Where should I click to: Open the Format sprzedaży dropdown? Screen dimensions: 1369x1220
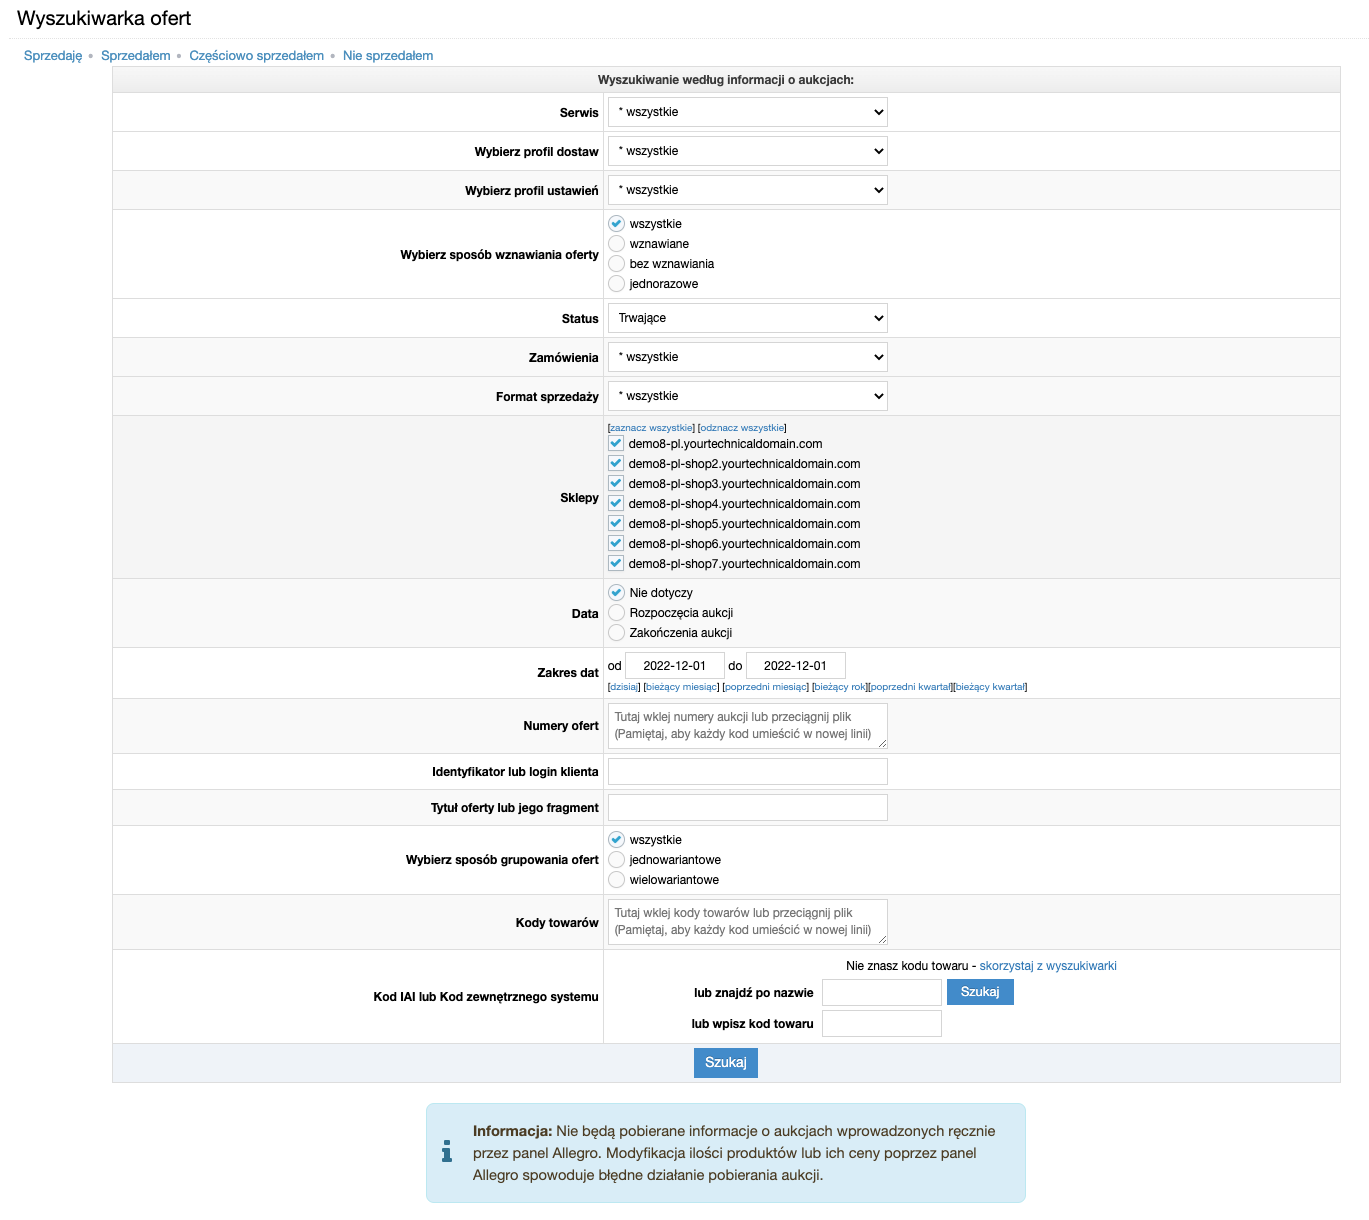tap(748, 396)
